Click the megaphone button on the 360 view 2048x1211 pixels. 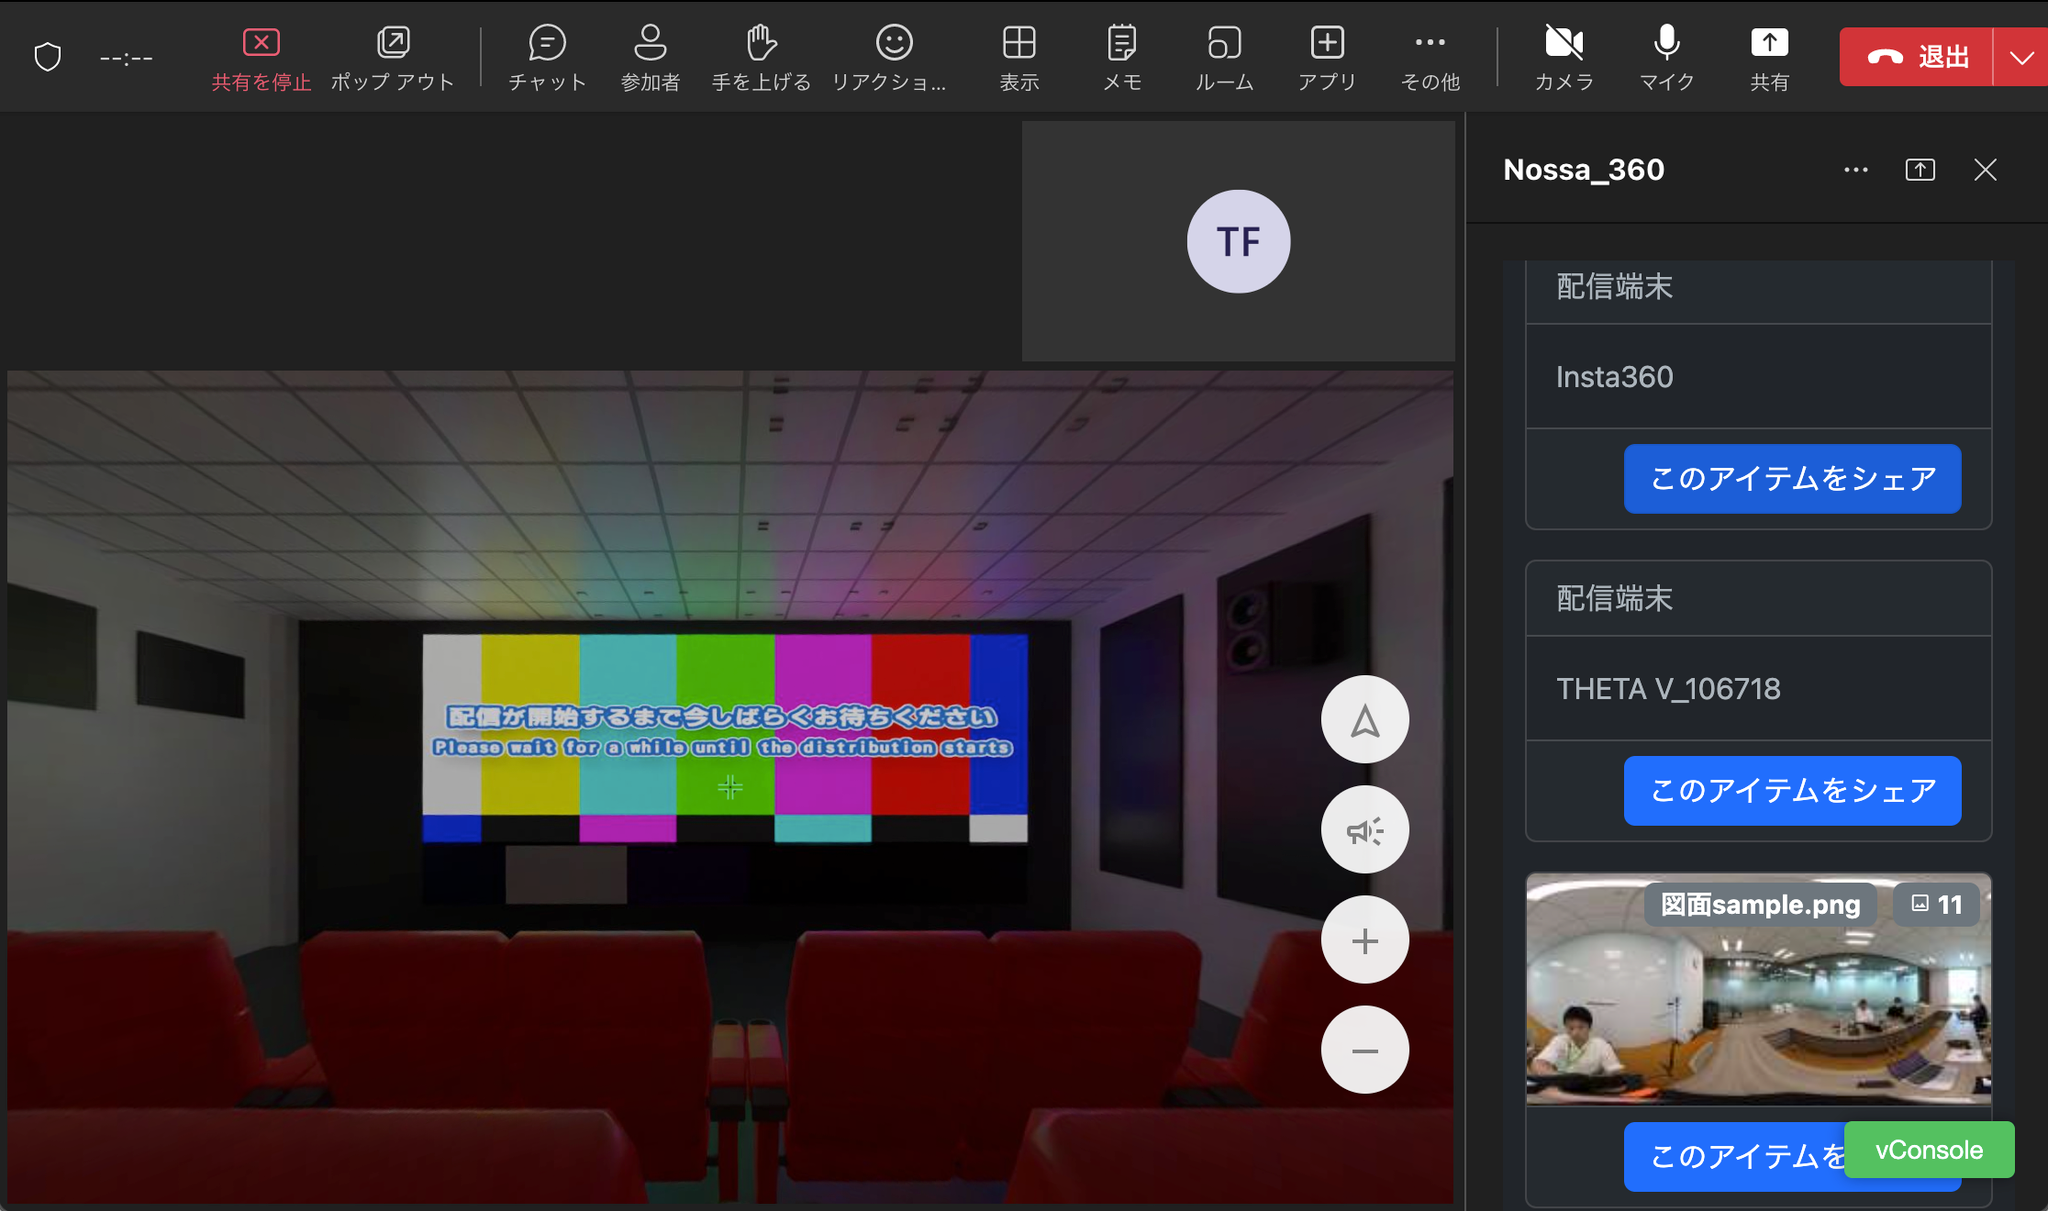point(1364,830)
